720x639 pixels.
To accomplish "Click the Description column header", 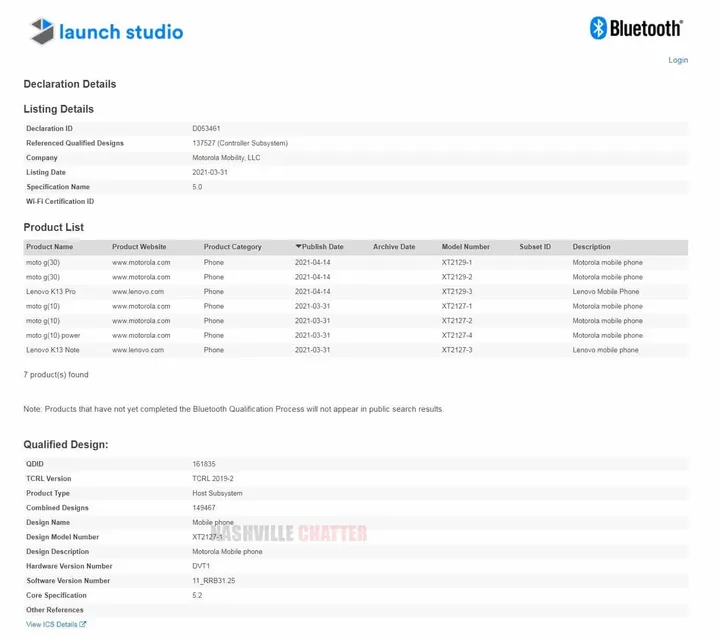I will [x=591, y=247].
